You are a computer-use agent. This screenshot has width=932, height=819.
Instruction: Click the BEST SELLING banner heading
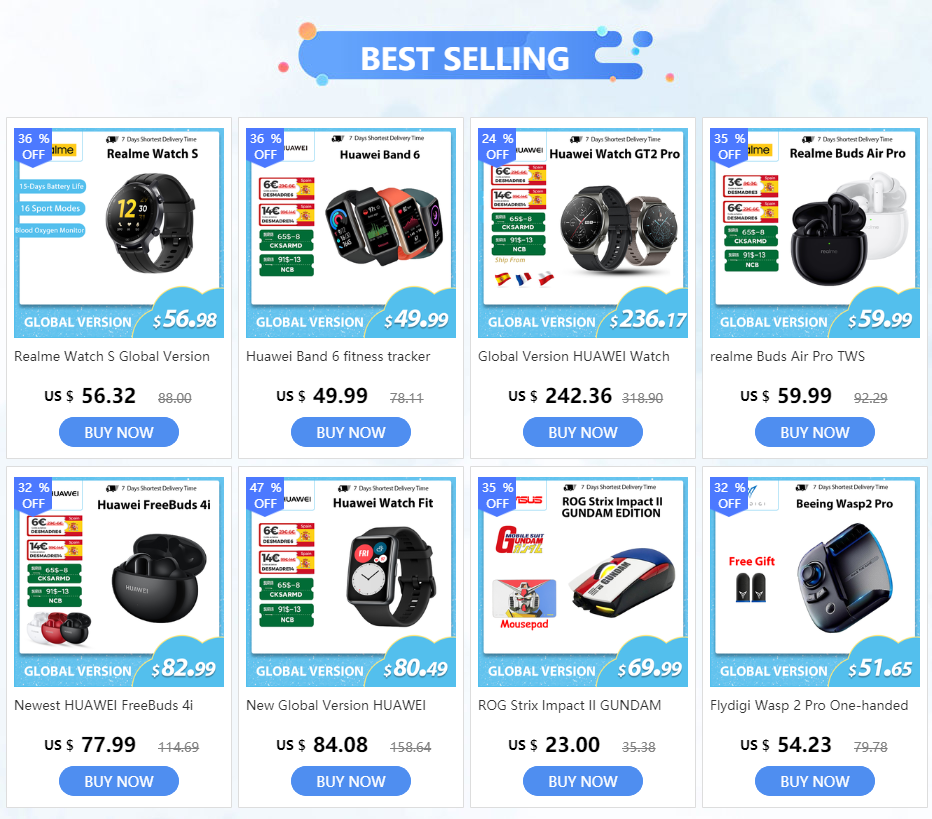click(465, 58)
